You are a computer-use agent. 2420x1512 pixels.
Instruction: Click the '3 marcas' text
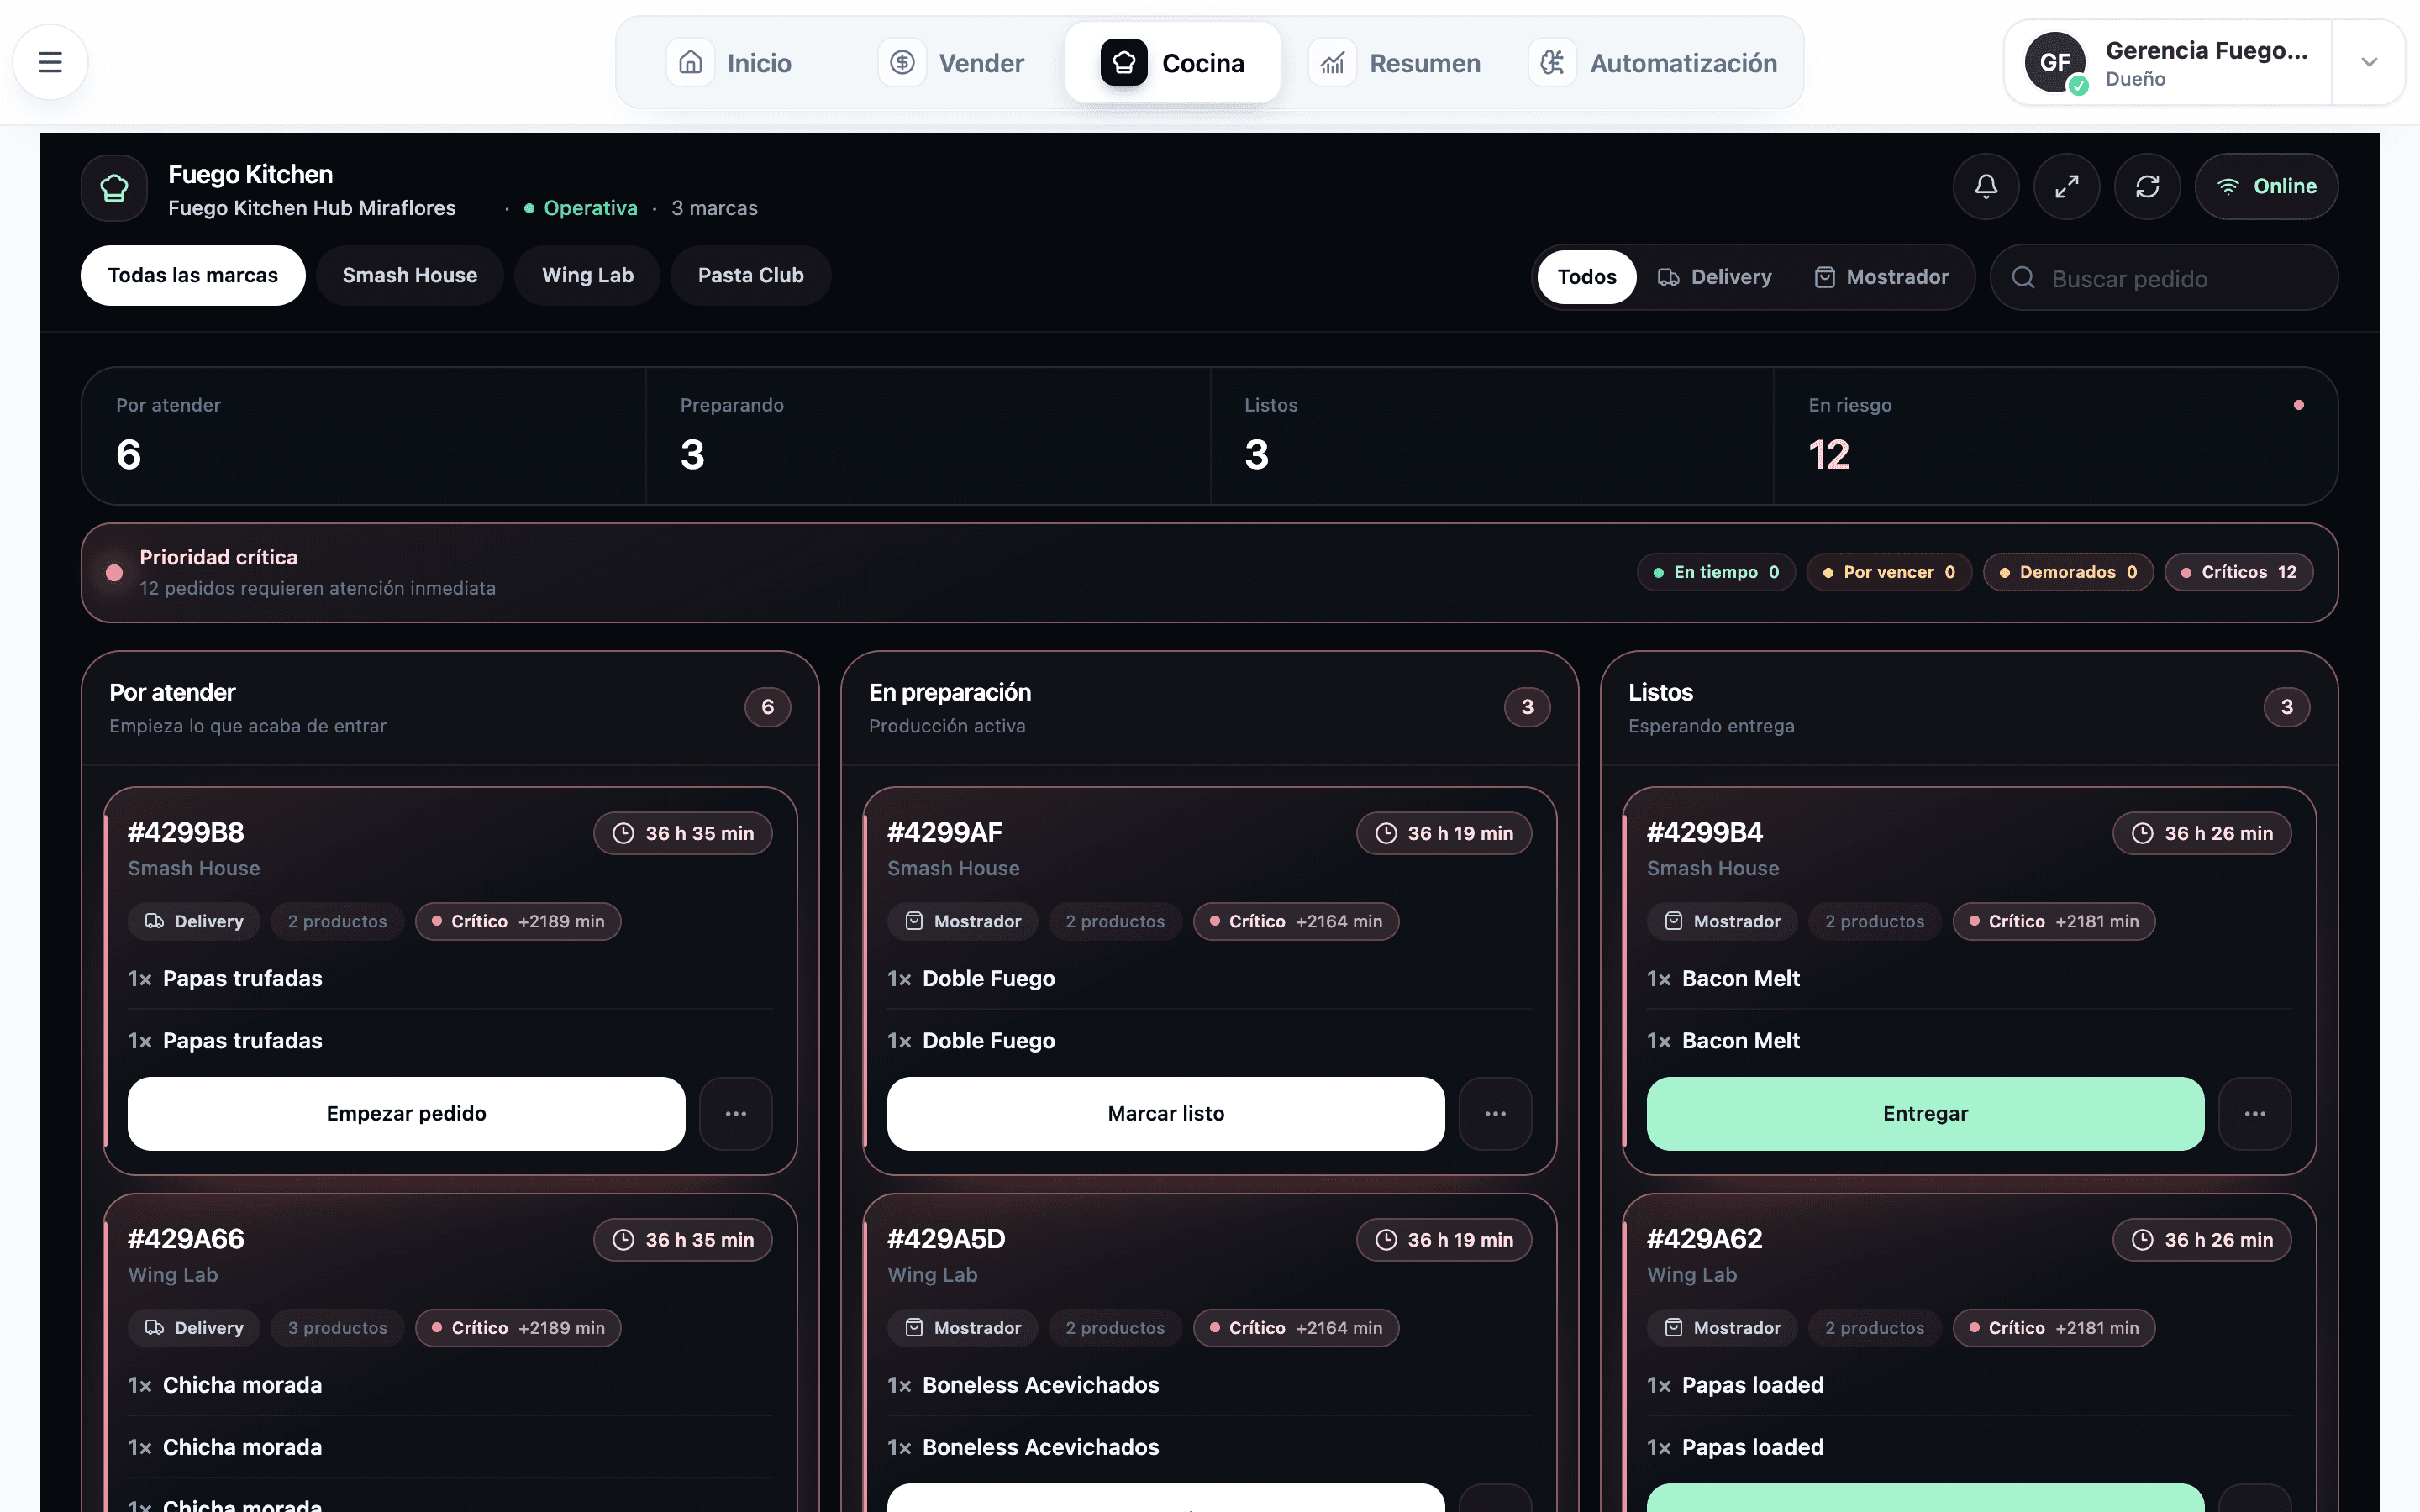714,208
